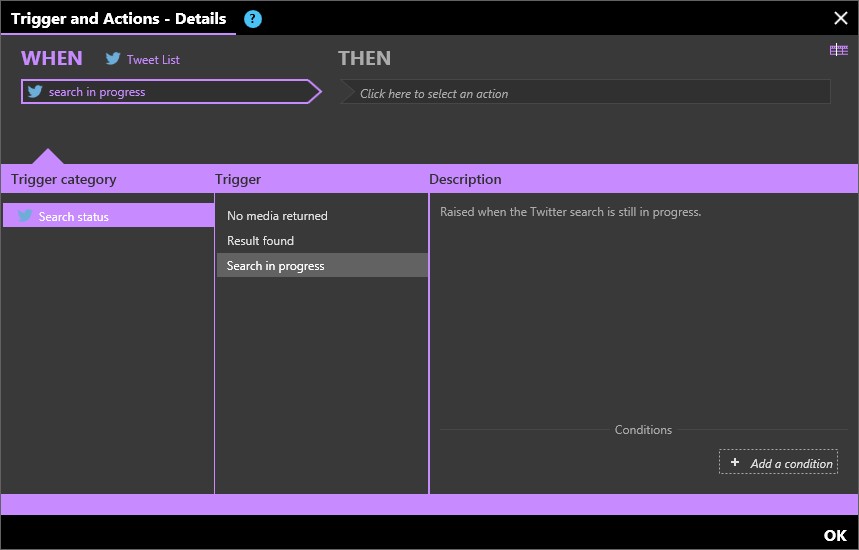Click the Twitter icon in the Search status row

[25, 216]
